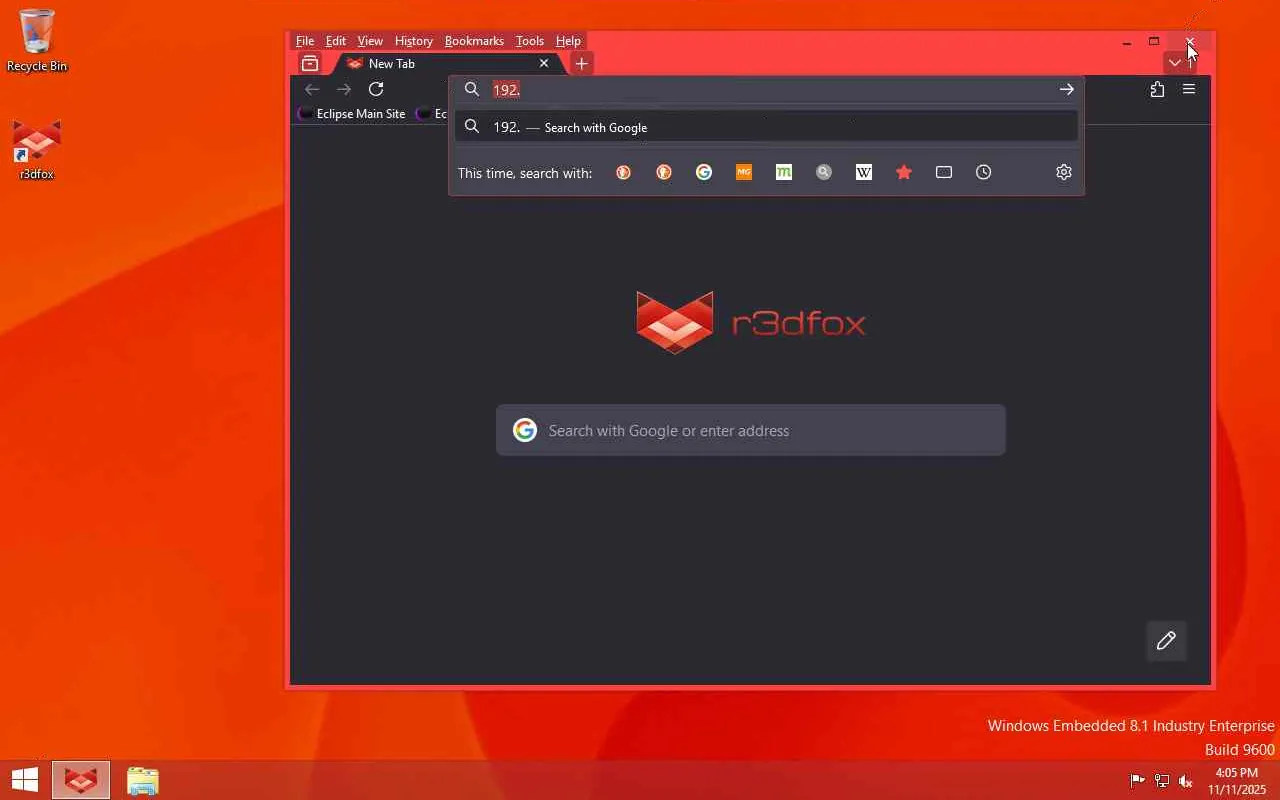Go back one page
Screen dimensions: 1280x800
(x=312, y=89)
